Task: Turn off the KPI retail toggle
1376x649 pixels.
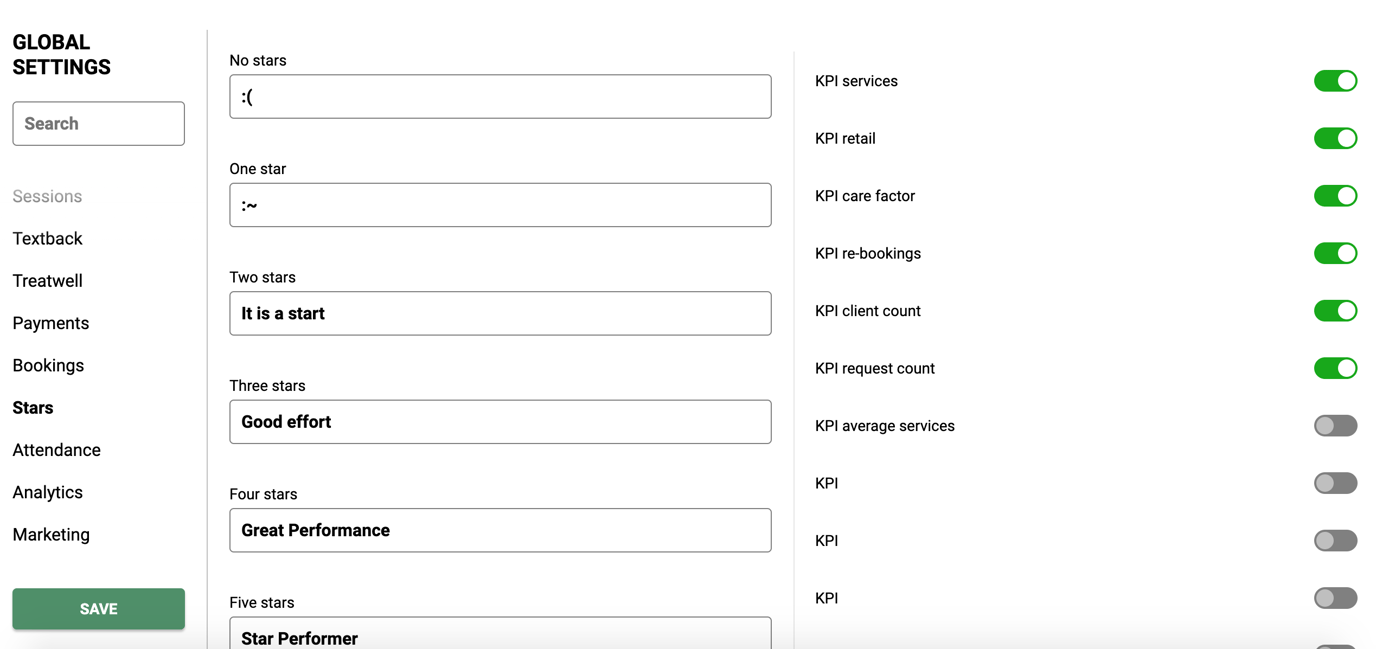Action: click(x=1336, y=138)
